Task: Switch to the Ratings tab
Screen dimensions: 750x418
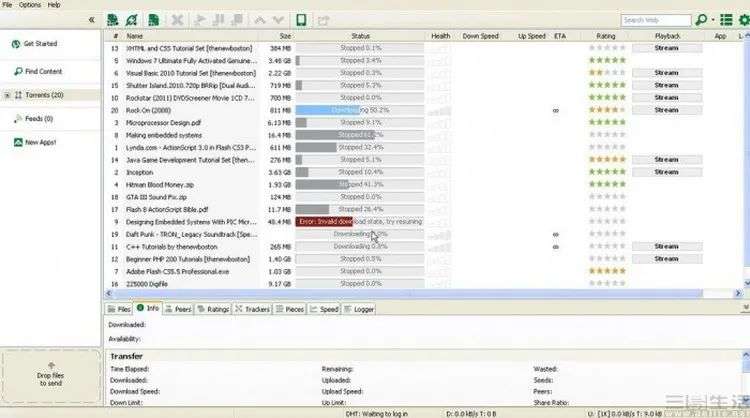Action: click(x=213, y=309)
